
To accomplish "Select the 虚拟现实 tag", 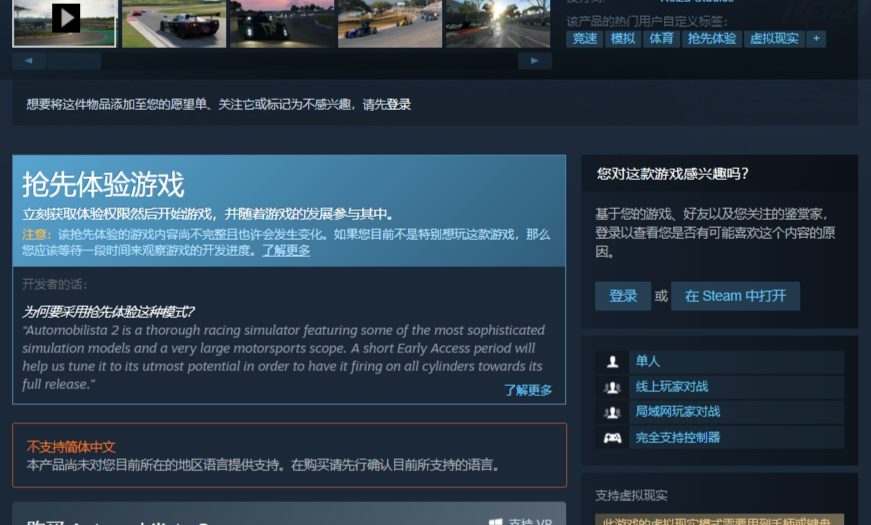I will click(774, 38).
